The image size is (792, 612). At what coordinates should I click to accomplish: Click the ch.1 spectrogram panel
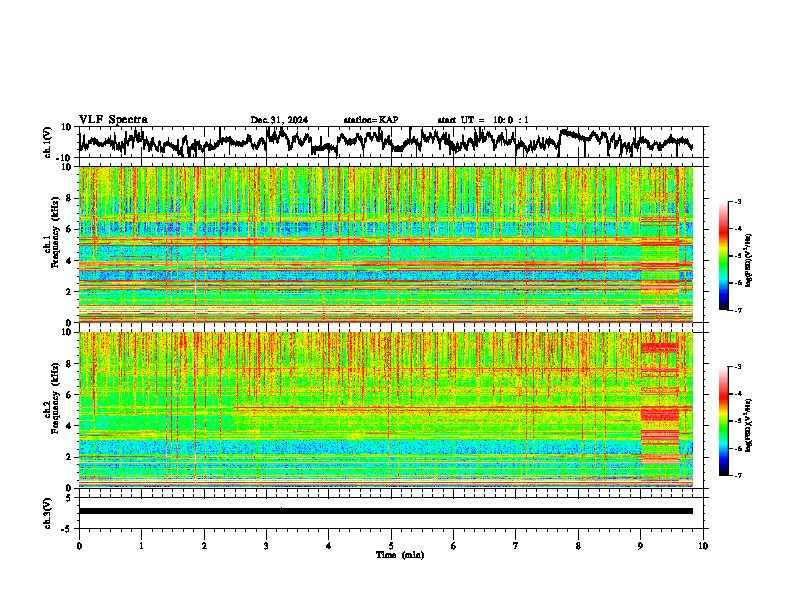coord(385,244)
